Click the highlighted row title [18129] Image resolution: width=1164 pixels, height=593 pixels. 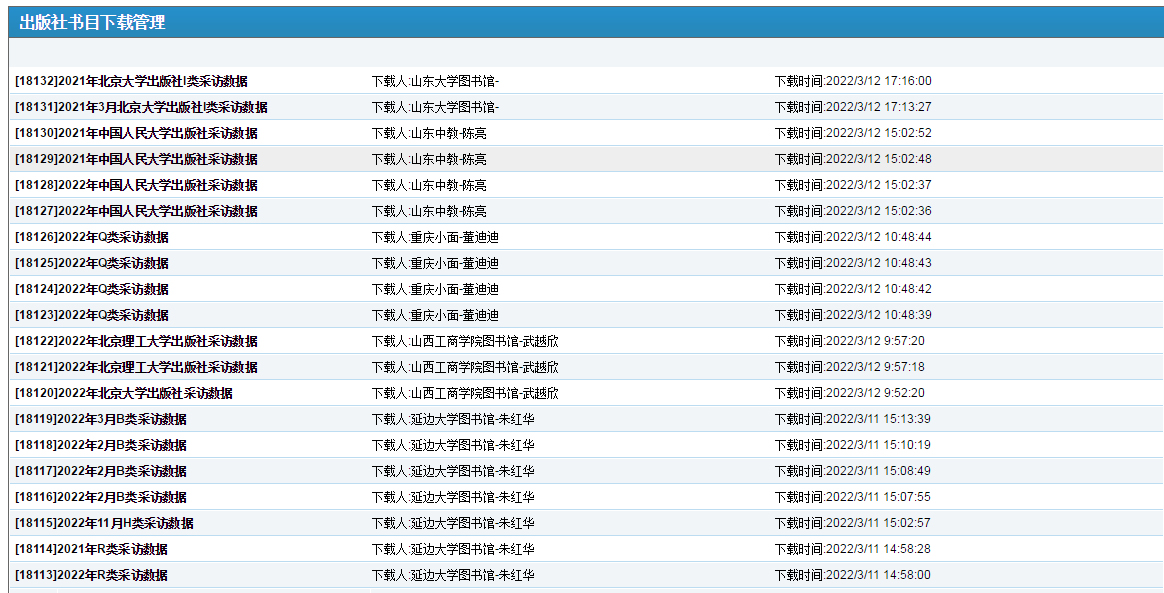pyautogui.click(x=136, y=159)
